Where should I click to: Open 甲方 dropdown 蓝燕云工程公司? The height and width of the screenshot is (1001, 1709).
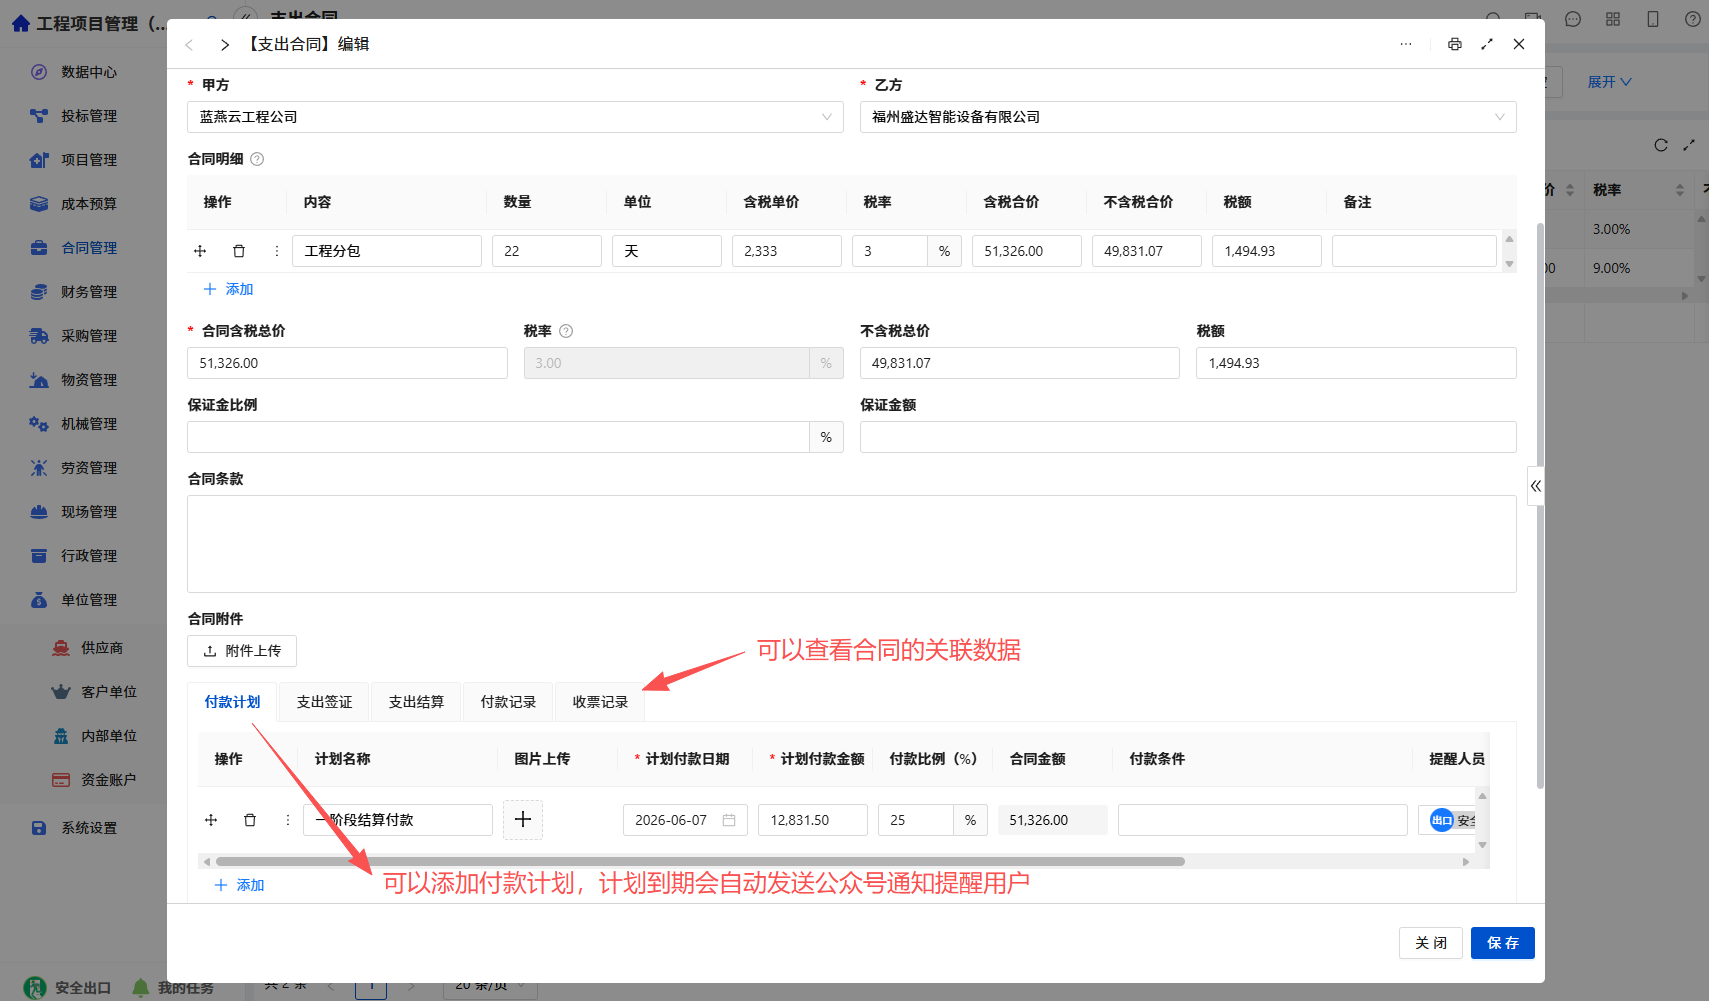point(515,117)
